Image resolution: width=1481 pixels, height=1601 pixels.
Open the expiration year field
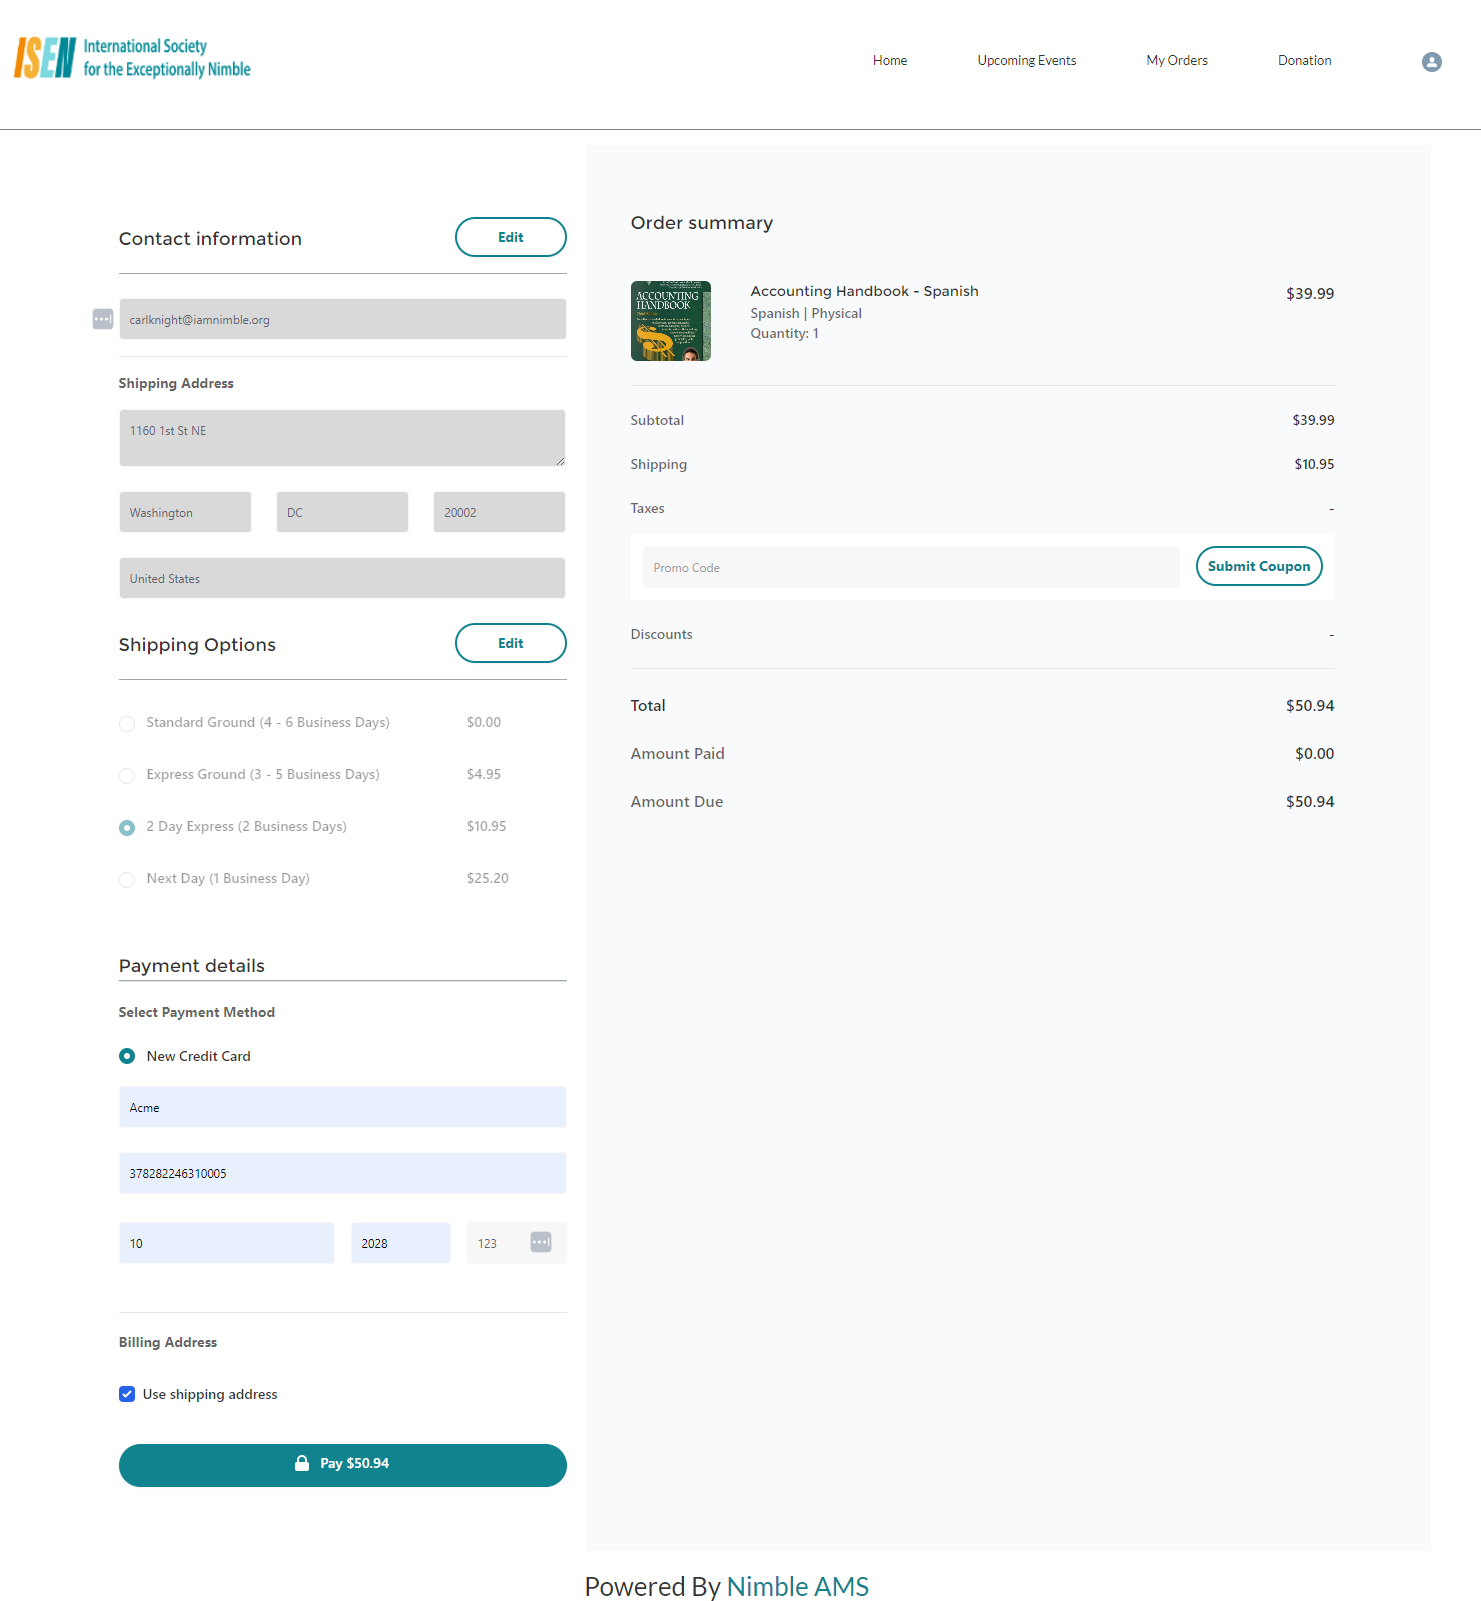coord(400,1243)
